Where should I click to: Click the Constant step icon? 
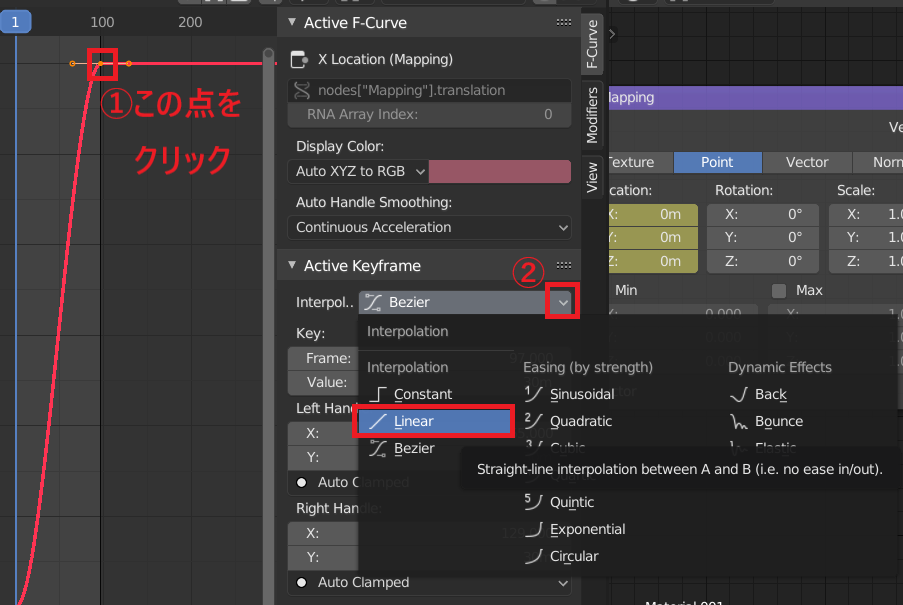pyautogui.click(x=378, y=394)
